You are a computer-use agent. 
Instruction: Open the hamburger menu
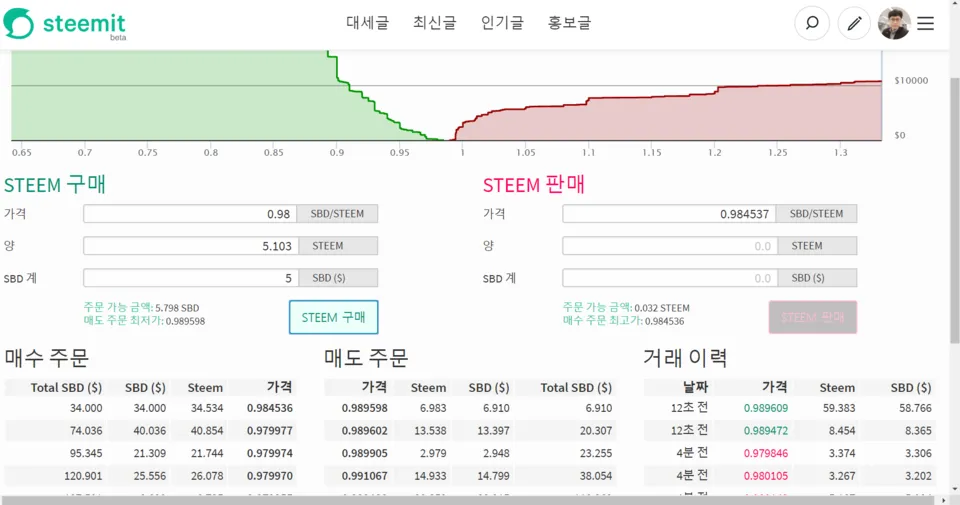point(926,23)
